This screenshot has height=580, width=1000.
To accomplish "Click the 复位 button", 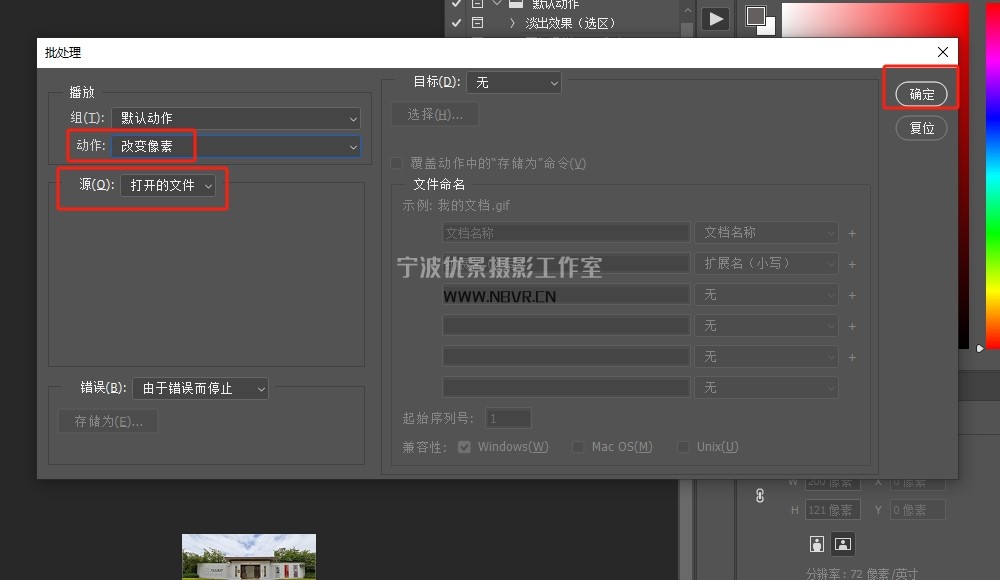I will (x=921, y=128).
